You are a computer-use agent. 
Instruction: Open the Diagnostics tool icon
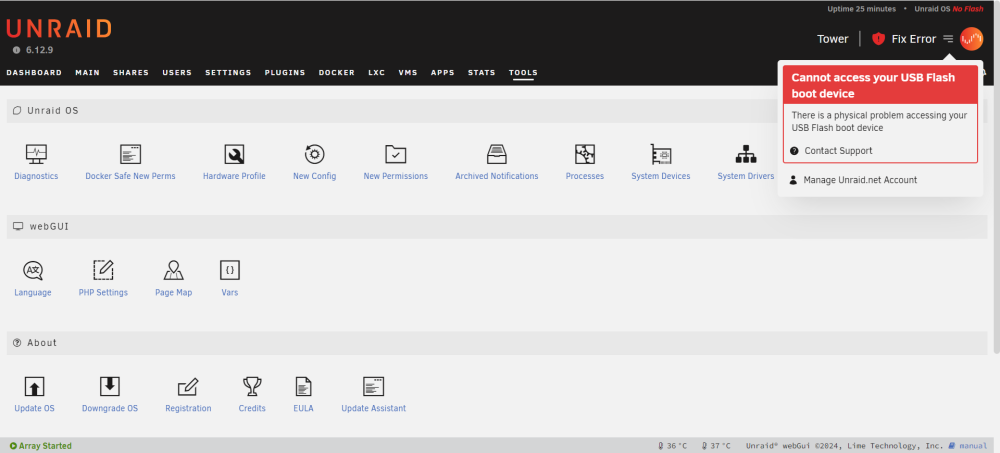pyautogui.click(x=36, y=154)
